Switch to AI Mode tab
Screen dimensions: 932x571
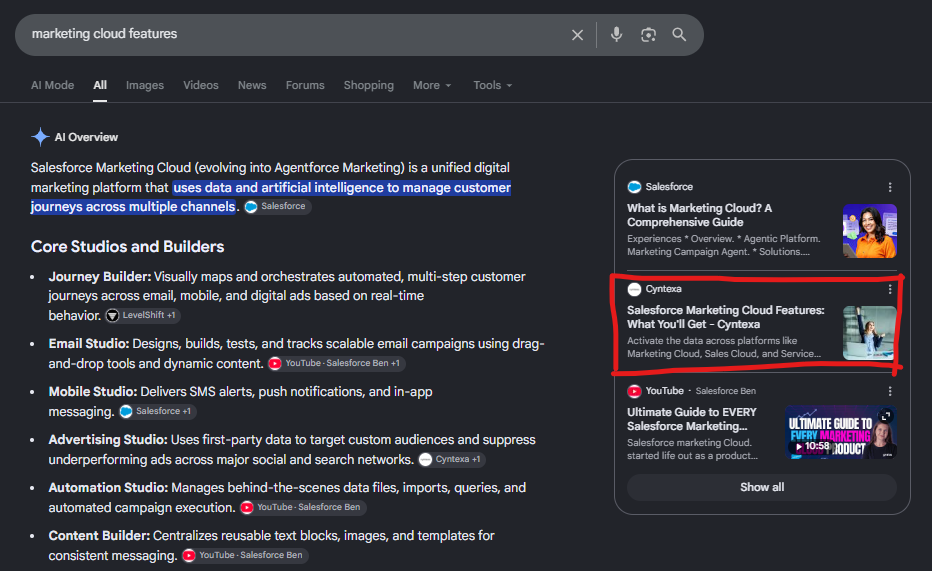coord(52,85)
